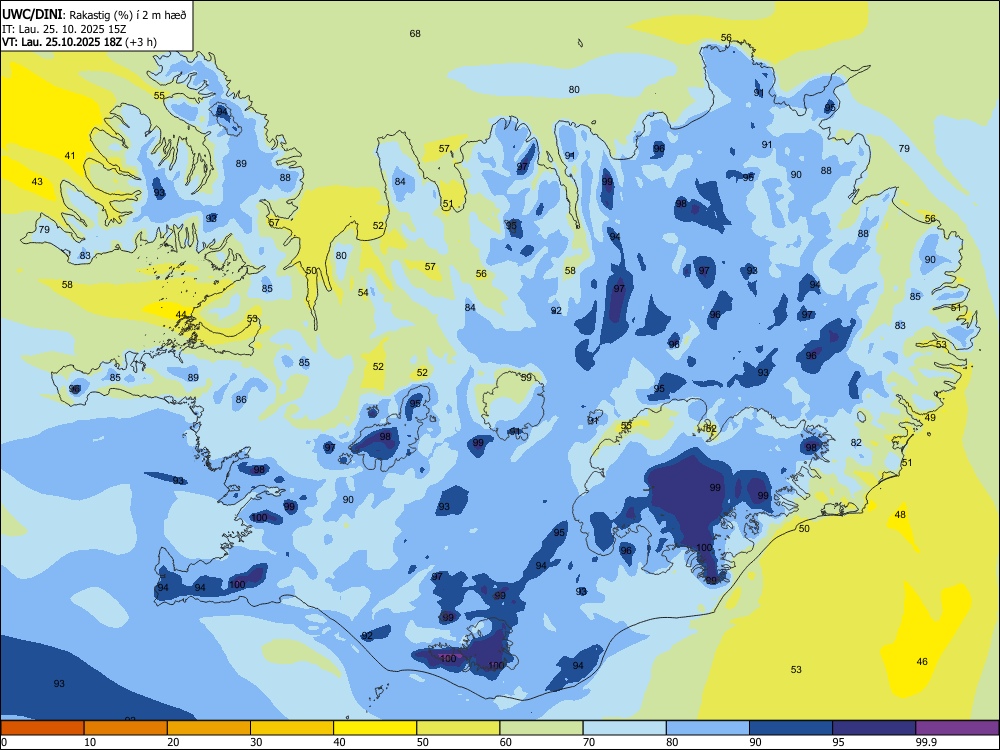Click the '41' humidity value in the yellow western area
The width and height of the screenshot is (1000, 750).
pyautogui.click(x=70, y=156)
